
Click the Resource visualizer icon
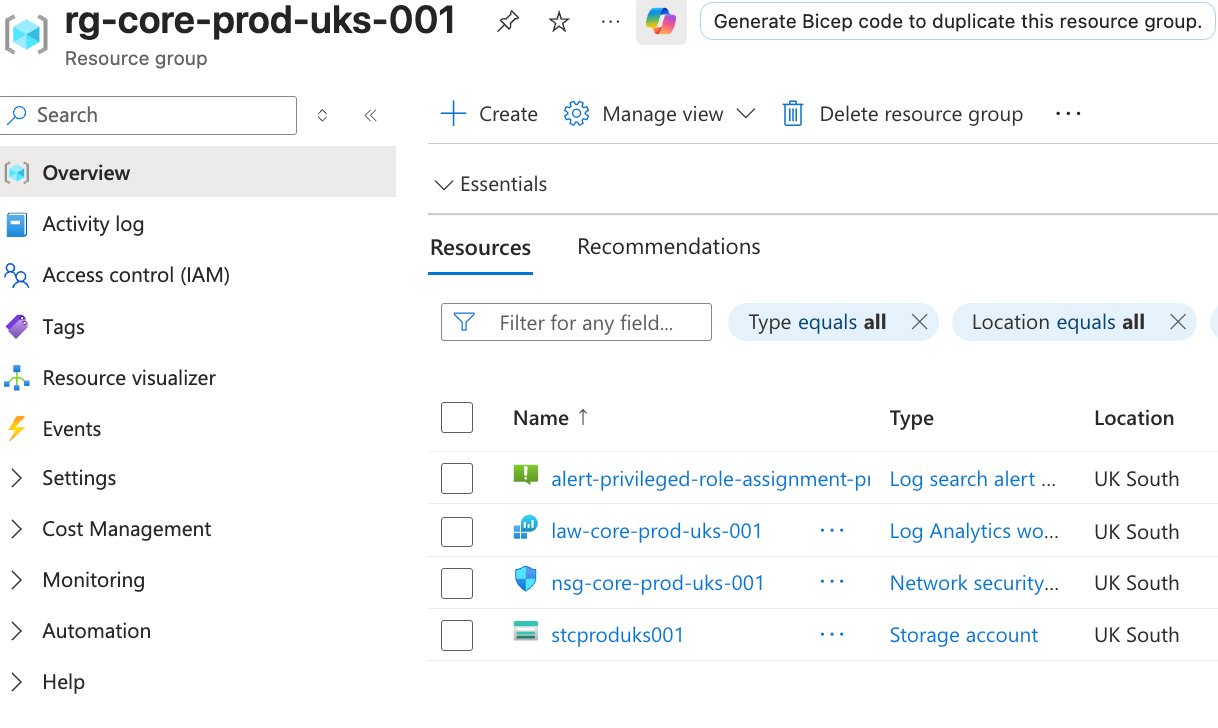(x=17, y=378)
